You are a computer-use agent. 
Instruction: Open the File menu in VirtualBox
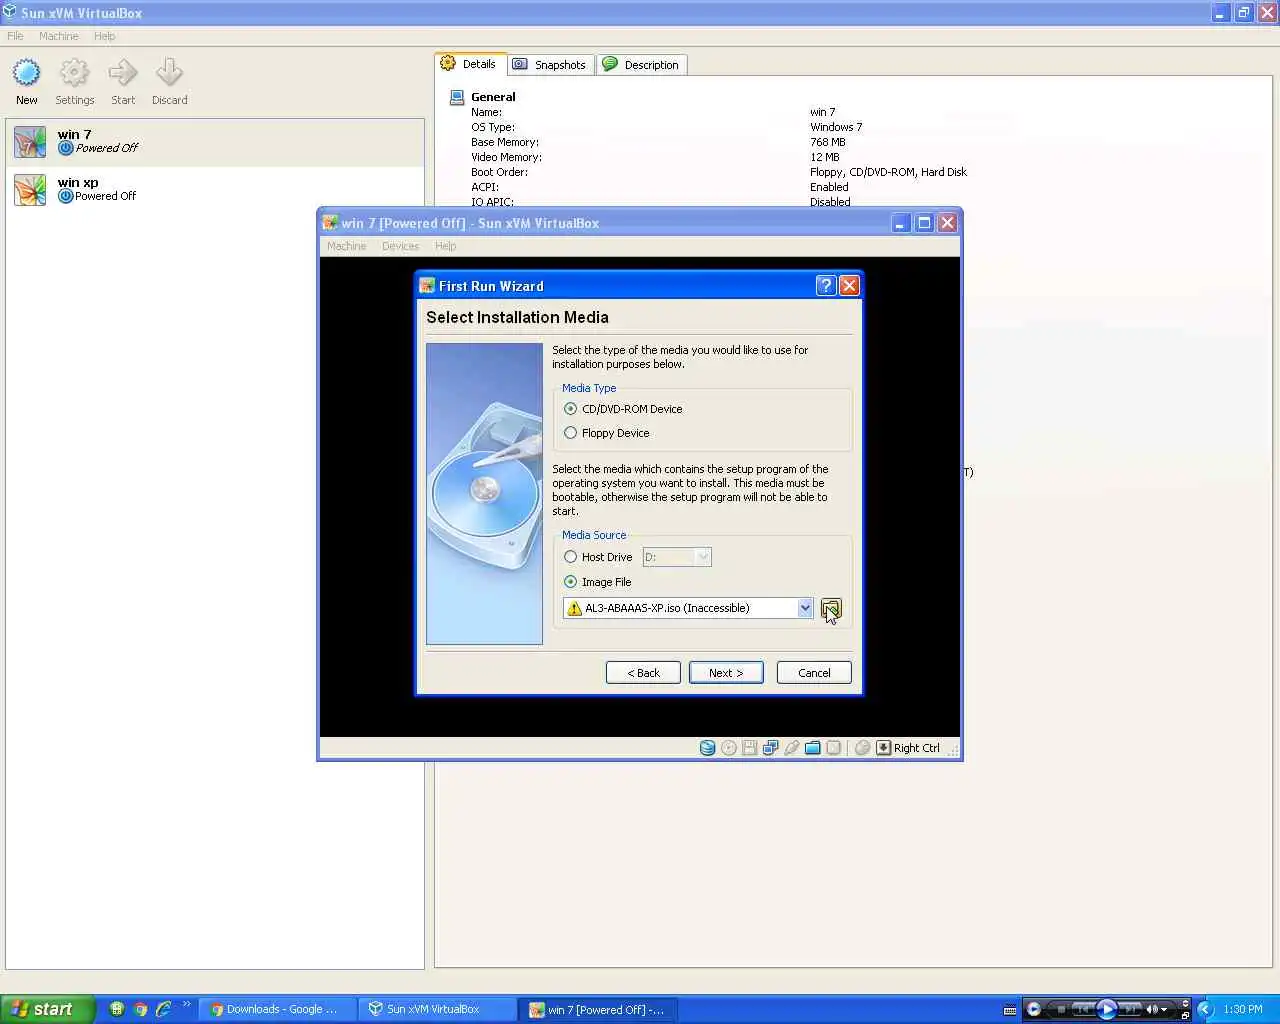[15, 36]
